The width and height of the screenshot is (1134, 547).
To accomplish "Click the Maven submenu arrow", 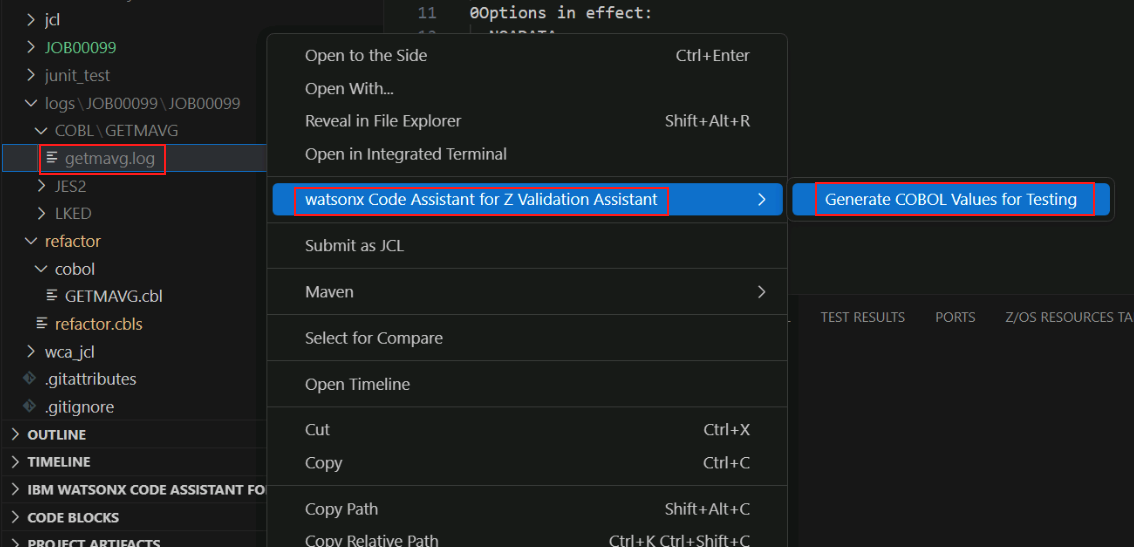I will pos(761,292).
